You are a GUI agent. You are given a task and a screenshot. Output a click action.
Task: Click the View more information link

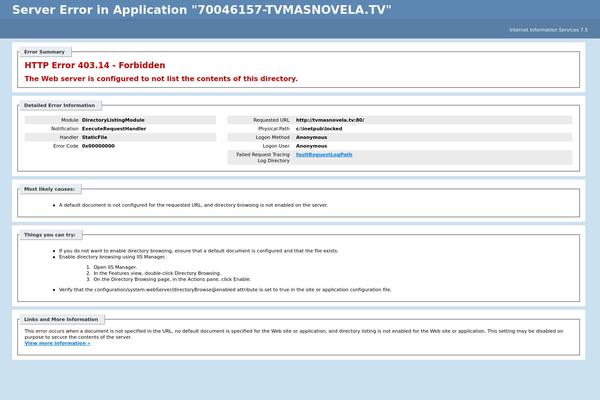(57, 343)
